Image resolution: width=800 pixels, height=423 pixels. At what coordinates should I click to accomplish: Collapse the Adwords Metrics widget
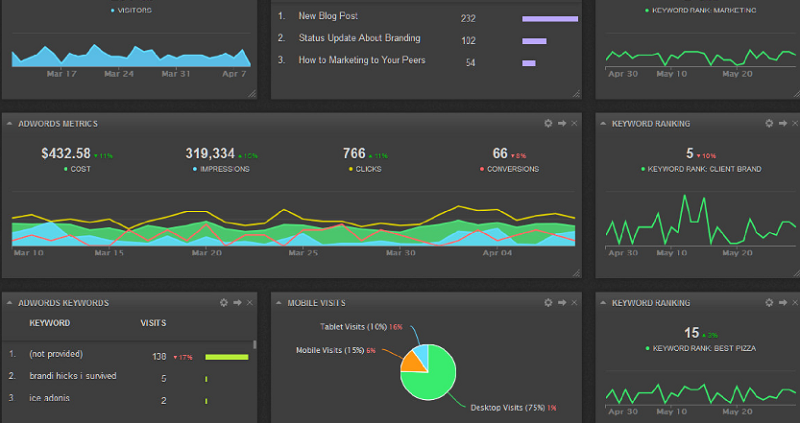coord(9,123)
